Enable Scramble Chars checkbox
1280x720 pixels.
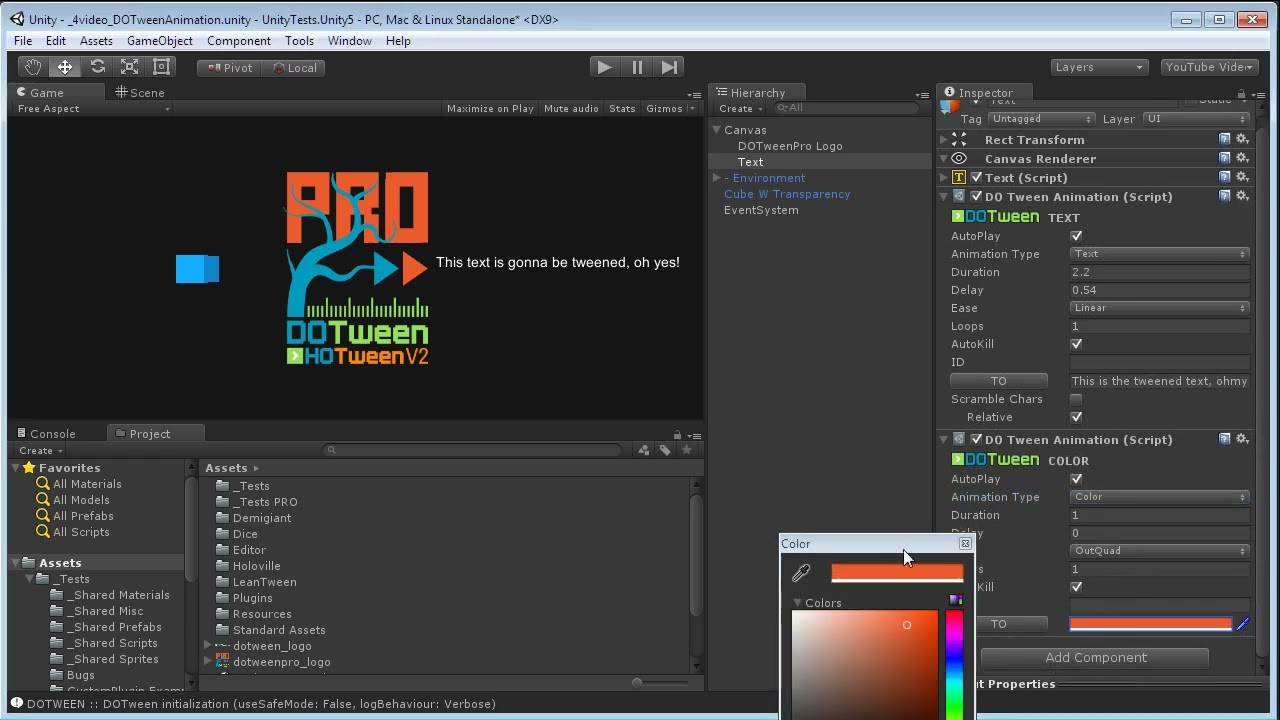(1076, 399)
